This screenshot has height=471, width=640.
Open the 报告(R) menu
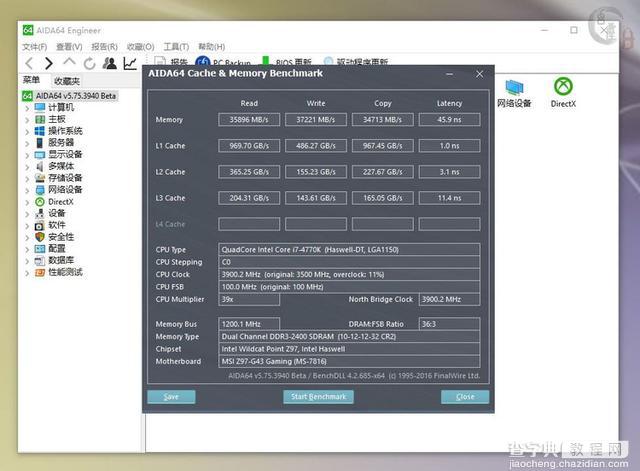[104, 47]
